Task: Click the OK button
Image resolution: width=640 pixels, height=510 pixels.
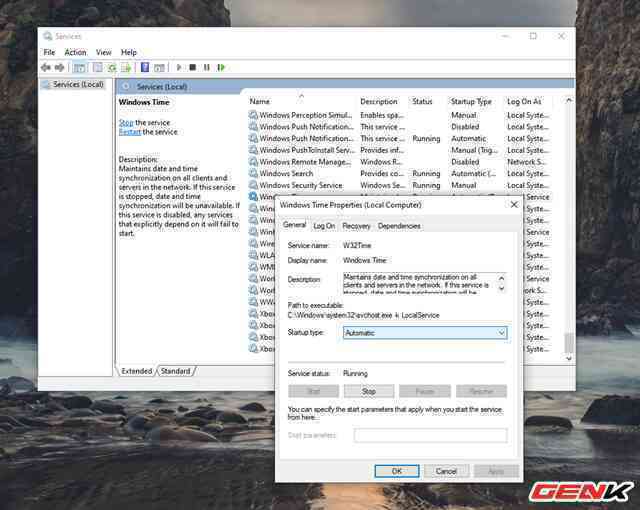Action: (397, 471)
